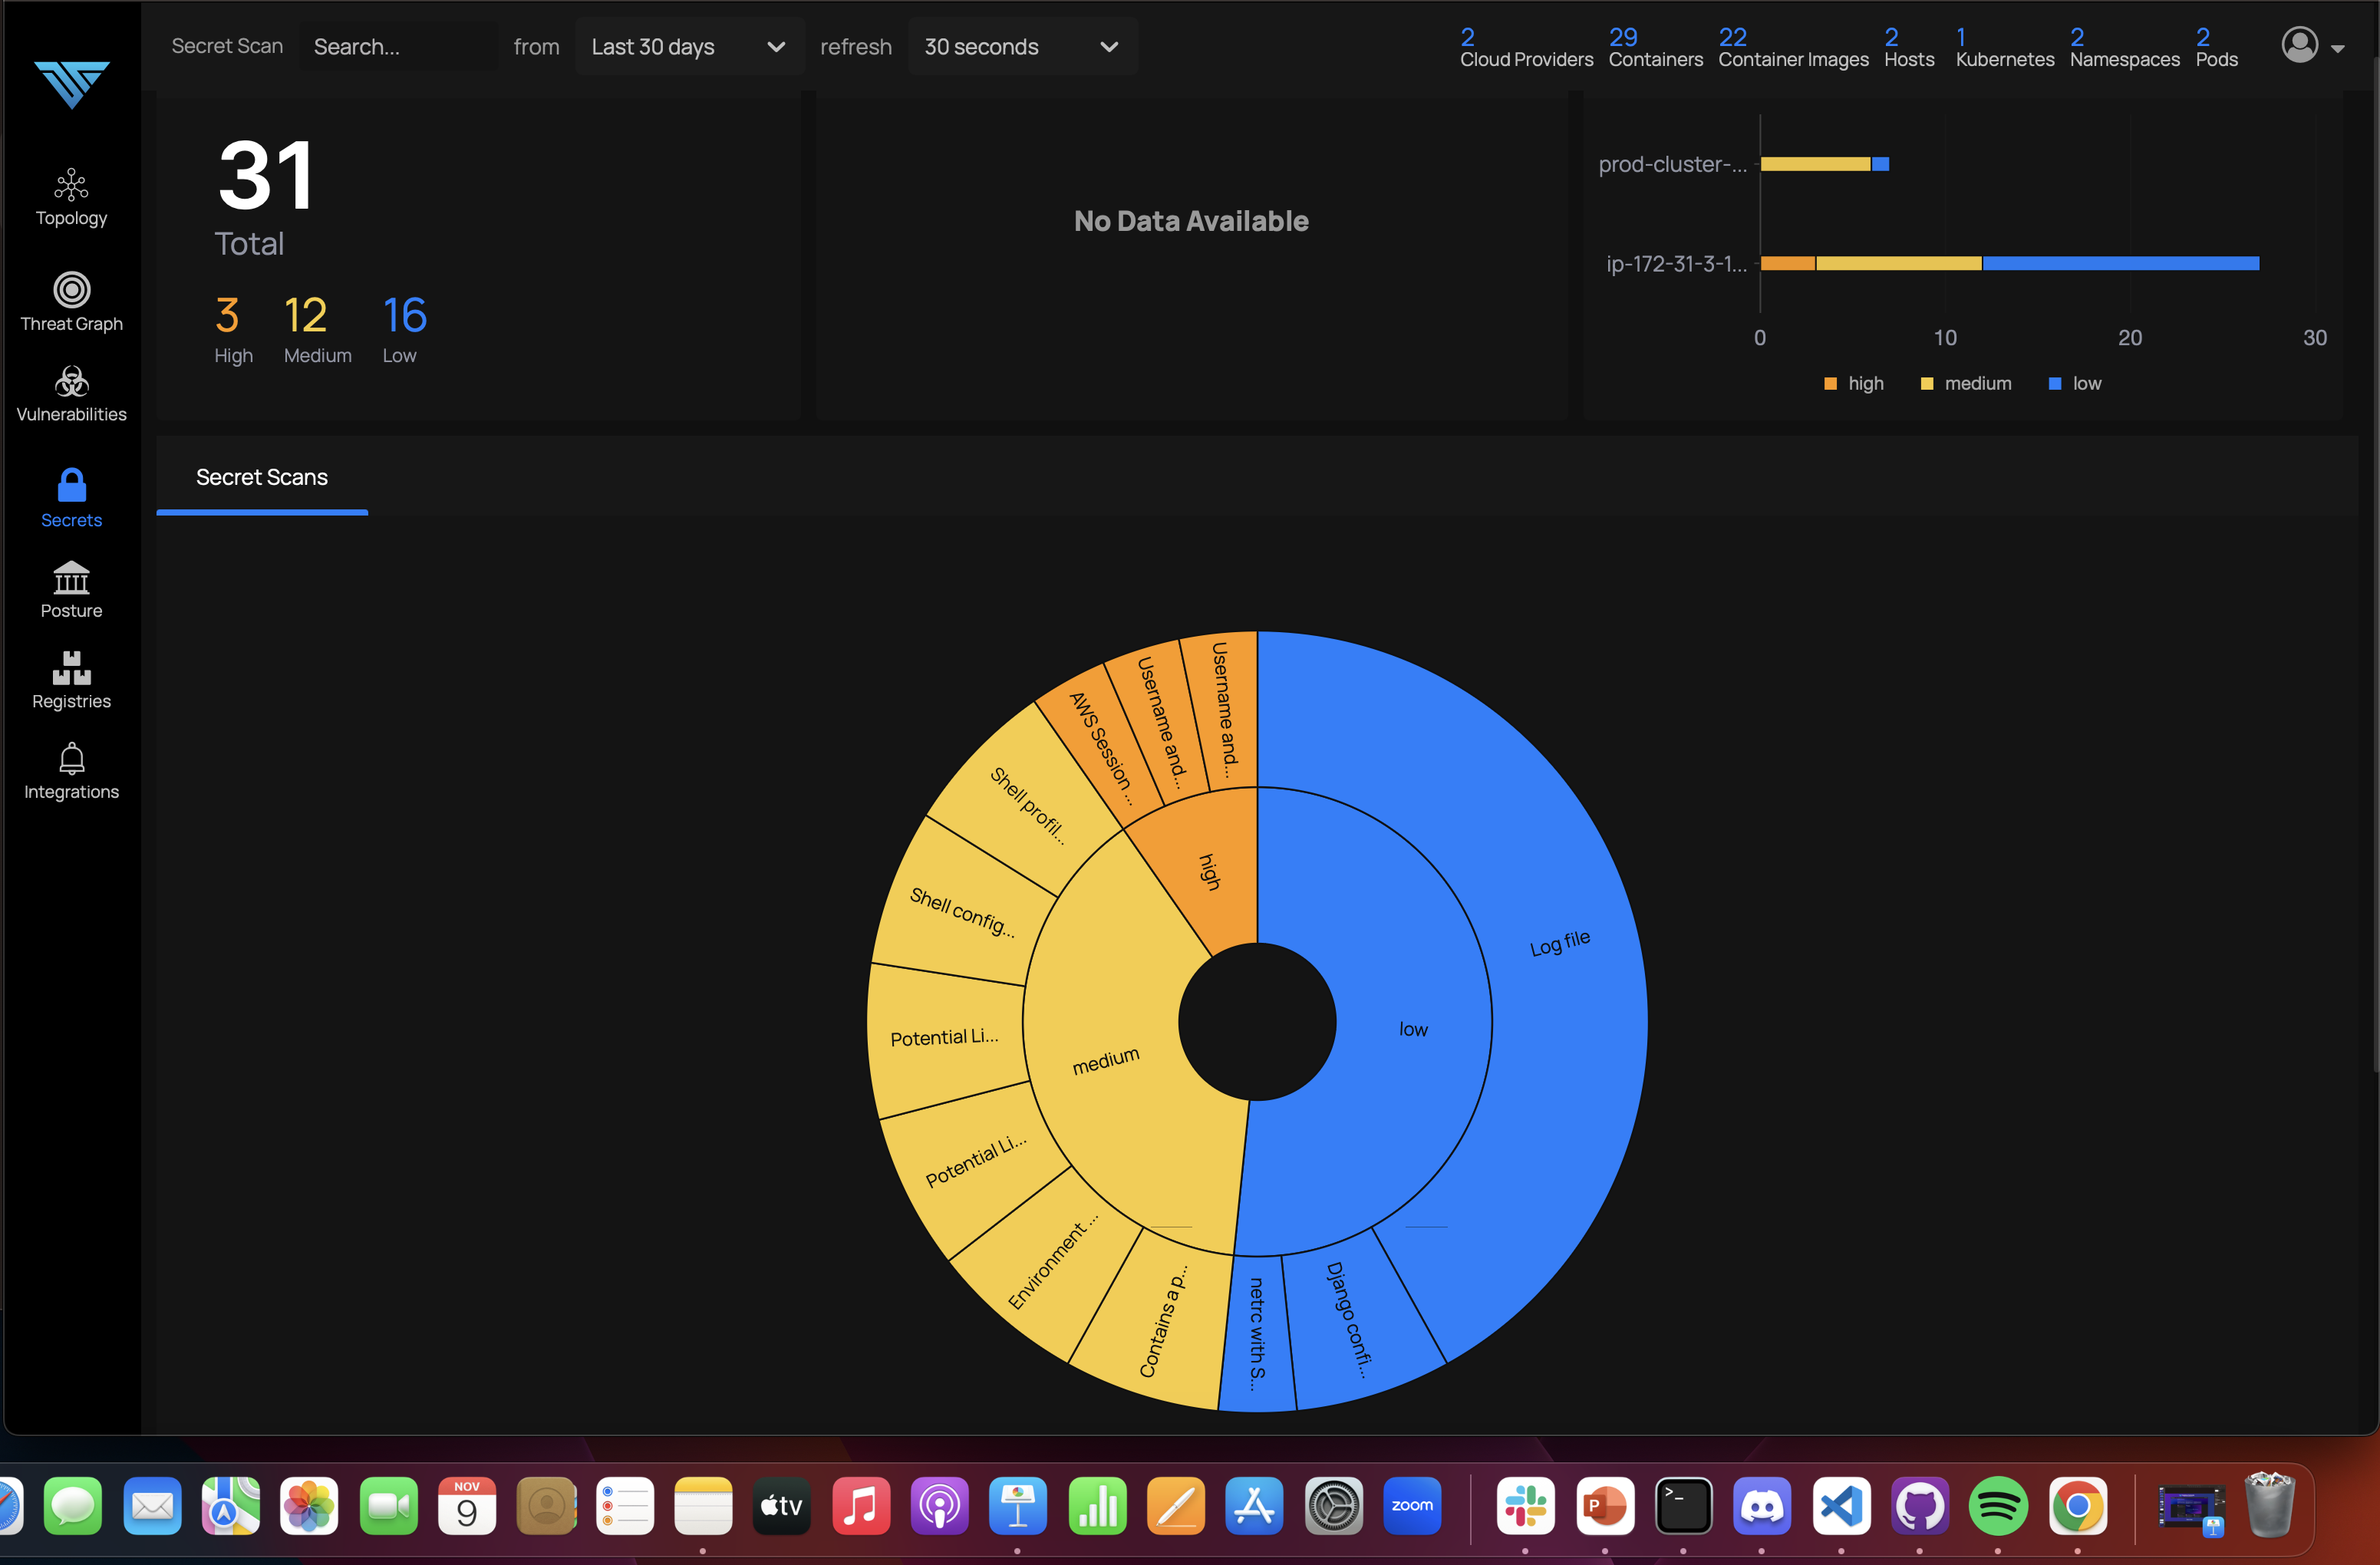2380x1565 pixels.
Task: Select the Secret Scans tab
Action: [x=262, y=478]
